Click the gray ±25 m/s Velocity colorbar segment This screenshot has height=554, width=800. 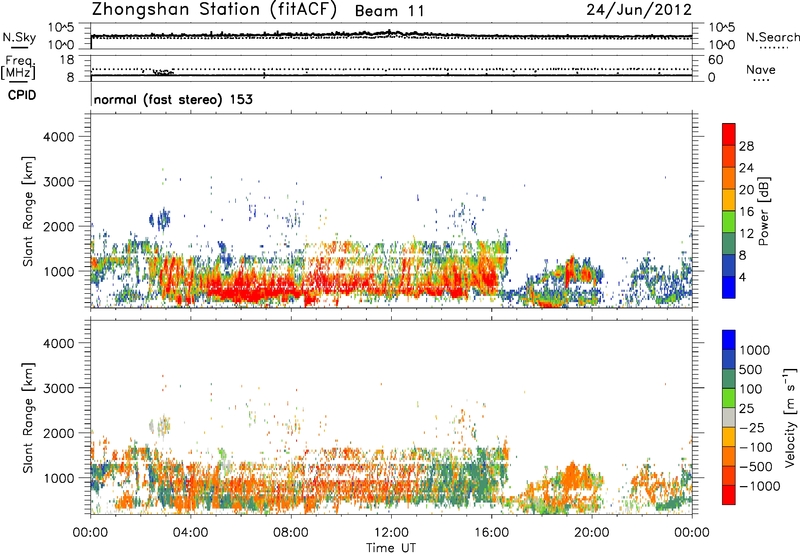coord(729,417)
